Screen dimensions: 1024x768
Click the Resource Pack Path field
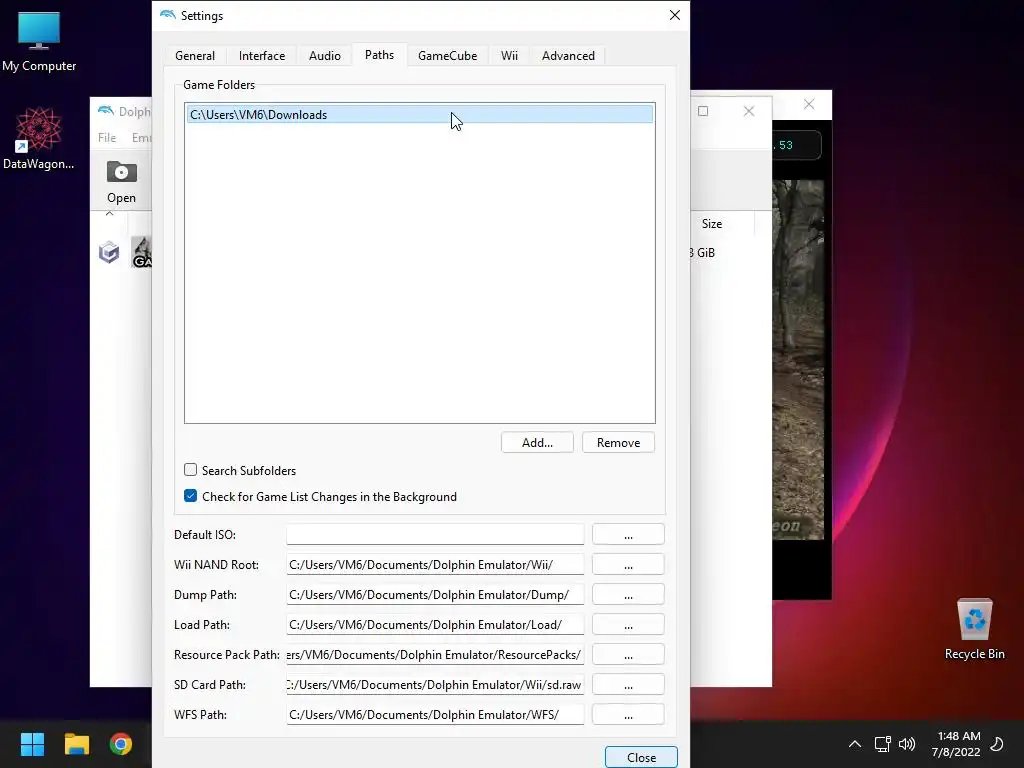pyautogui.click(x=435, y=654)
